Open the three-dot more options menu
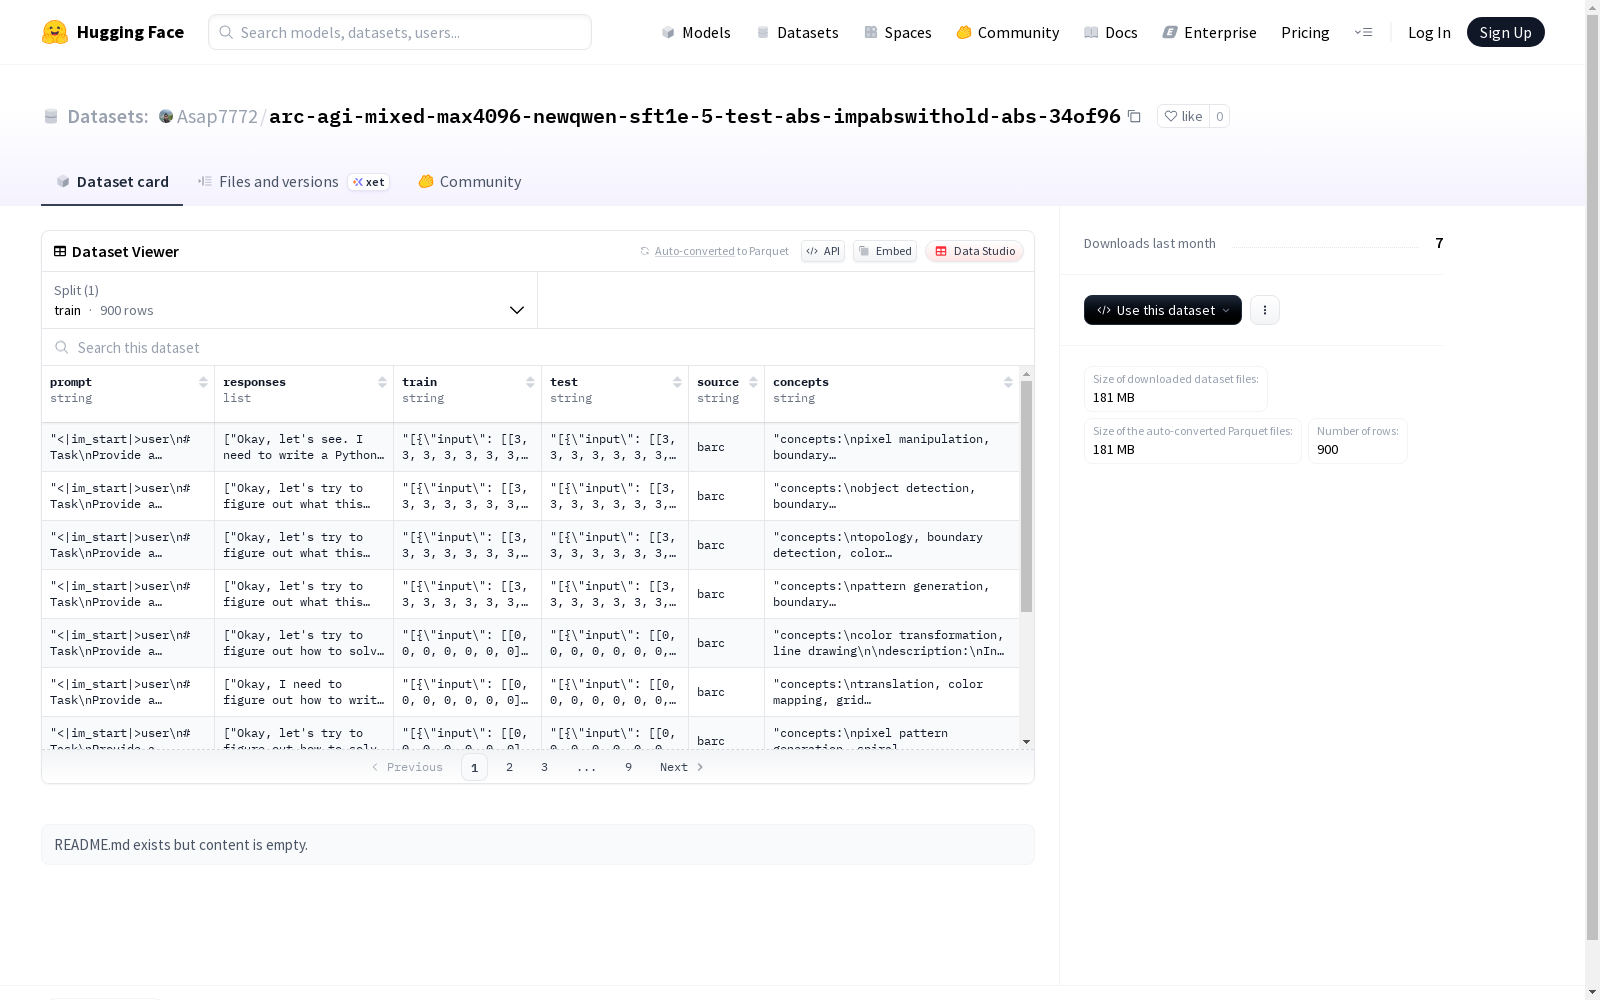1600x1000 pixels. 1265,310
